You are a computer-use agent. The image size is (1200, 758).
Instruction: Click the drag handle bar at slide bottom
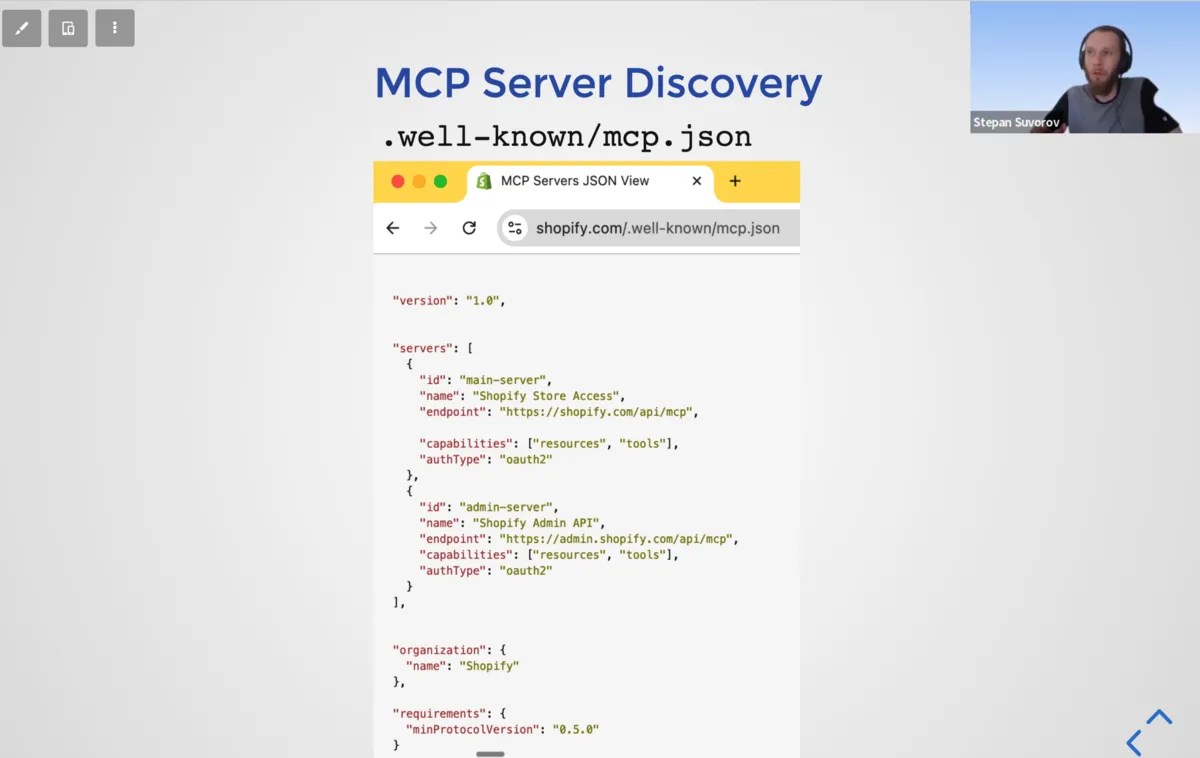click(x=490, y=754)
